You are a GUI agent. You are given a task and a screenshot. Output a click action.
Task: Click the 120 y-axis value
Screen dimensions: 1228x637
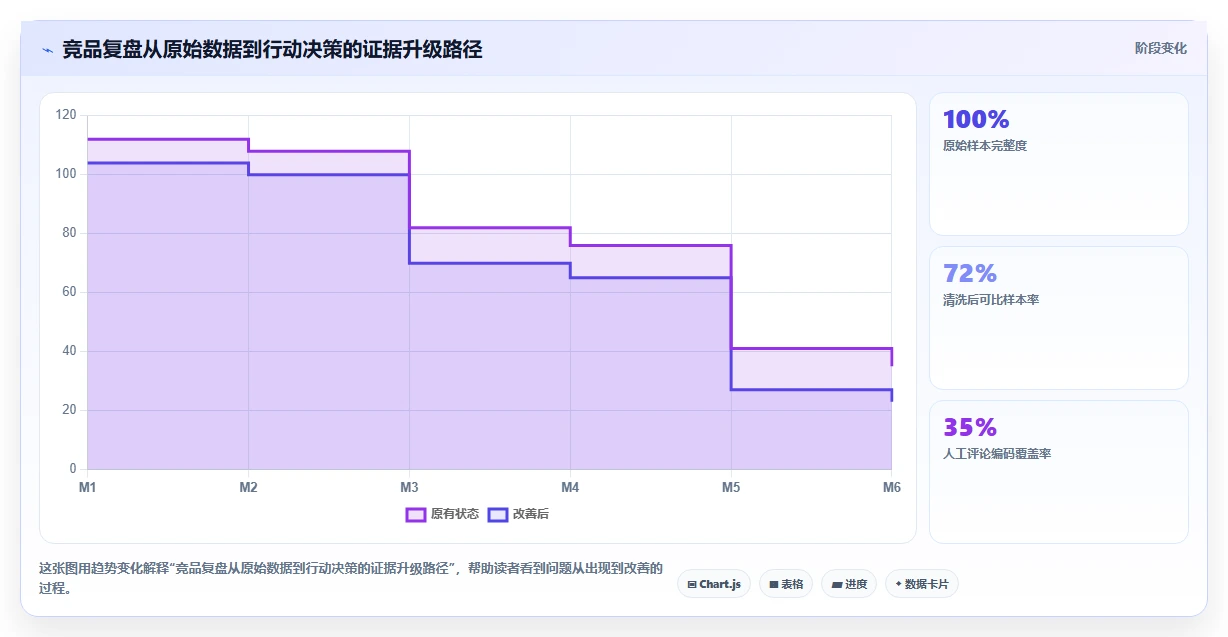coord(66,115)
